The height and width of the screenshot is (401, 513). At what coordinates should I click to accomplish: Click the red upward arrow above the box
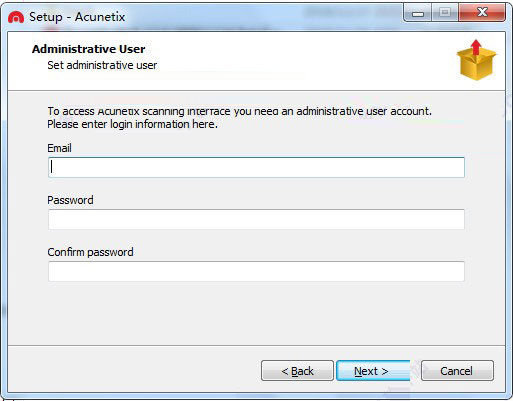476,48
